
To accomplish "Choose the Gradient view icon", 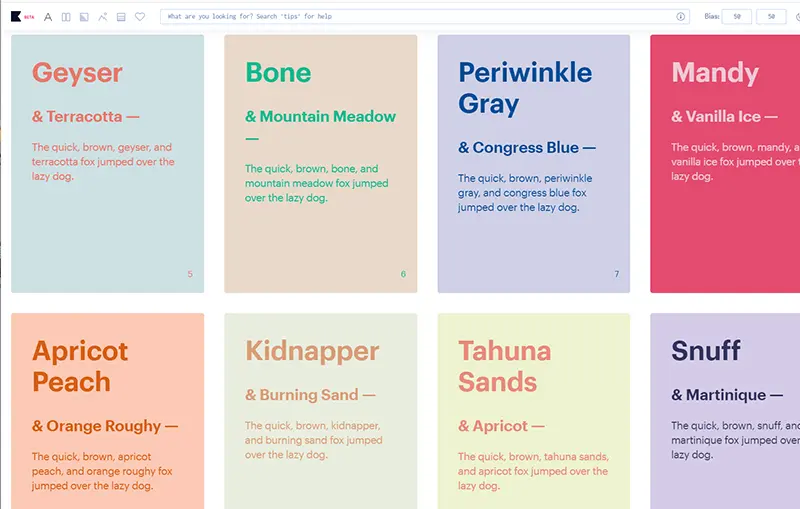I will point(102,17).
